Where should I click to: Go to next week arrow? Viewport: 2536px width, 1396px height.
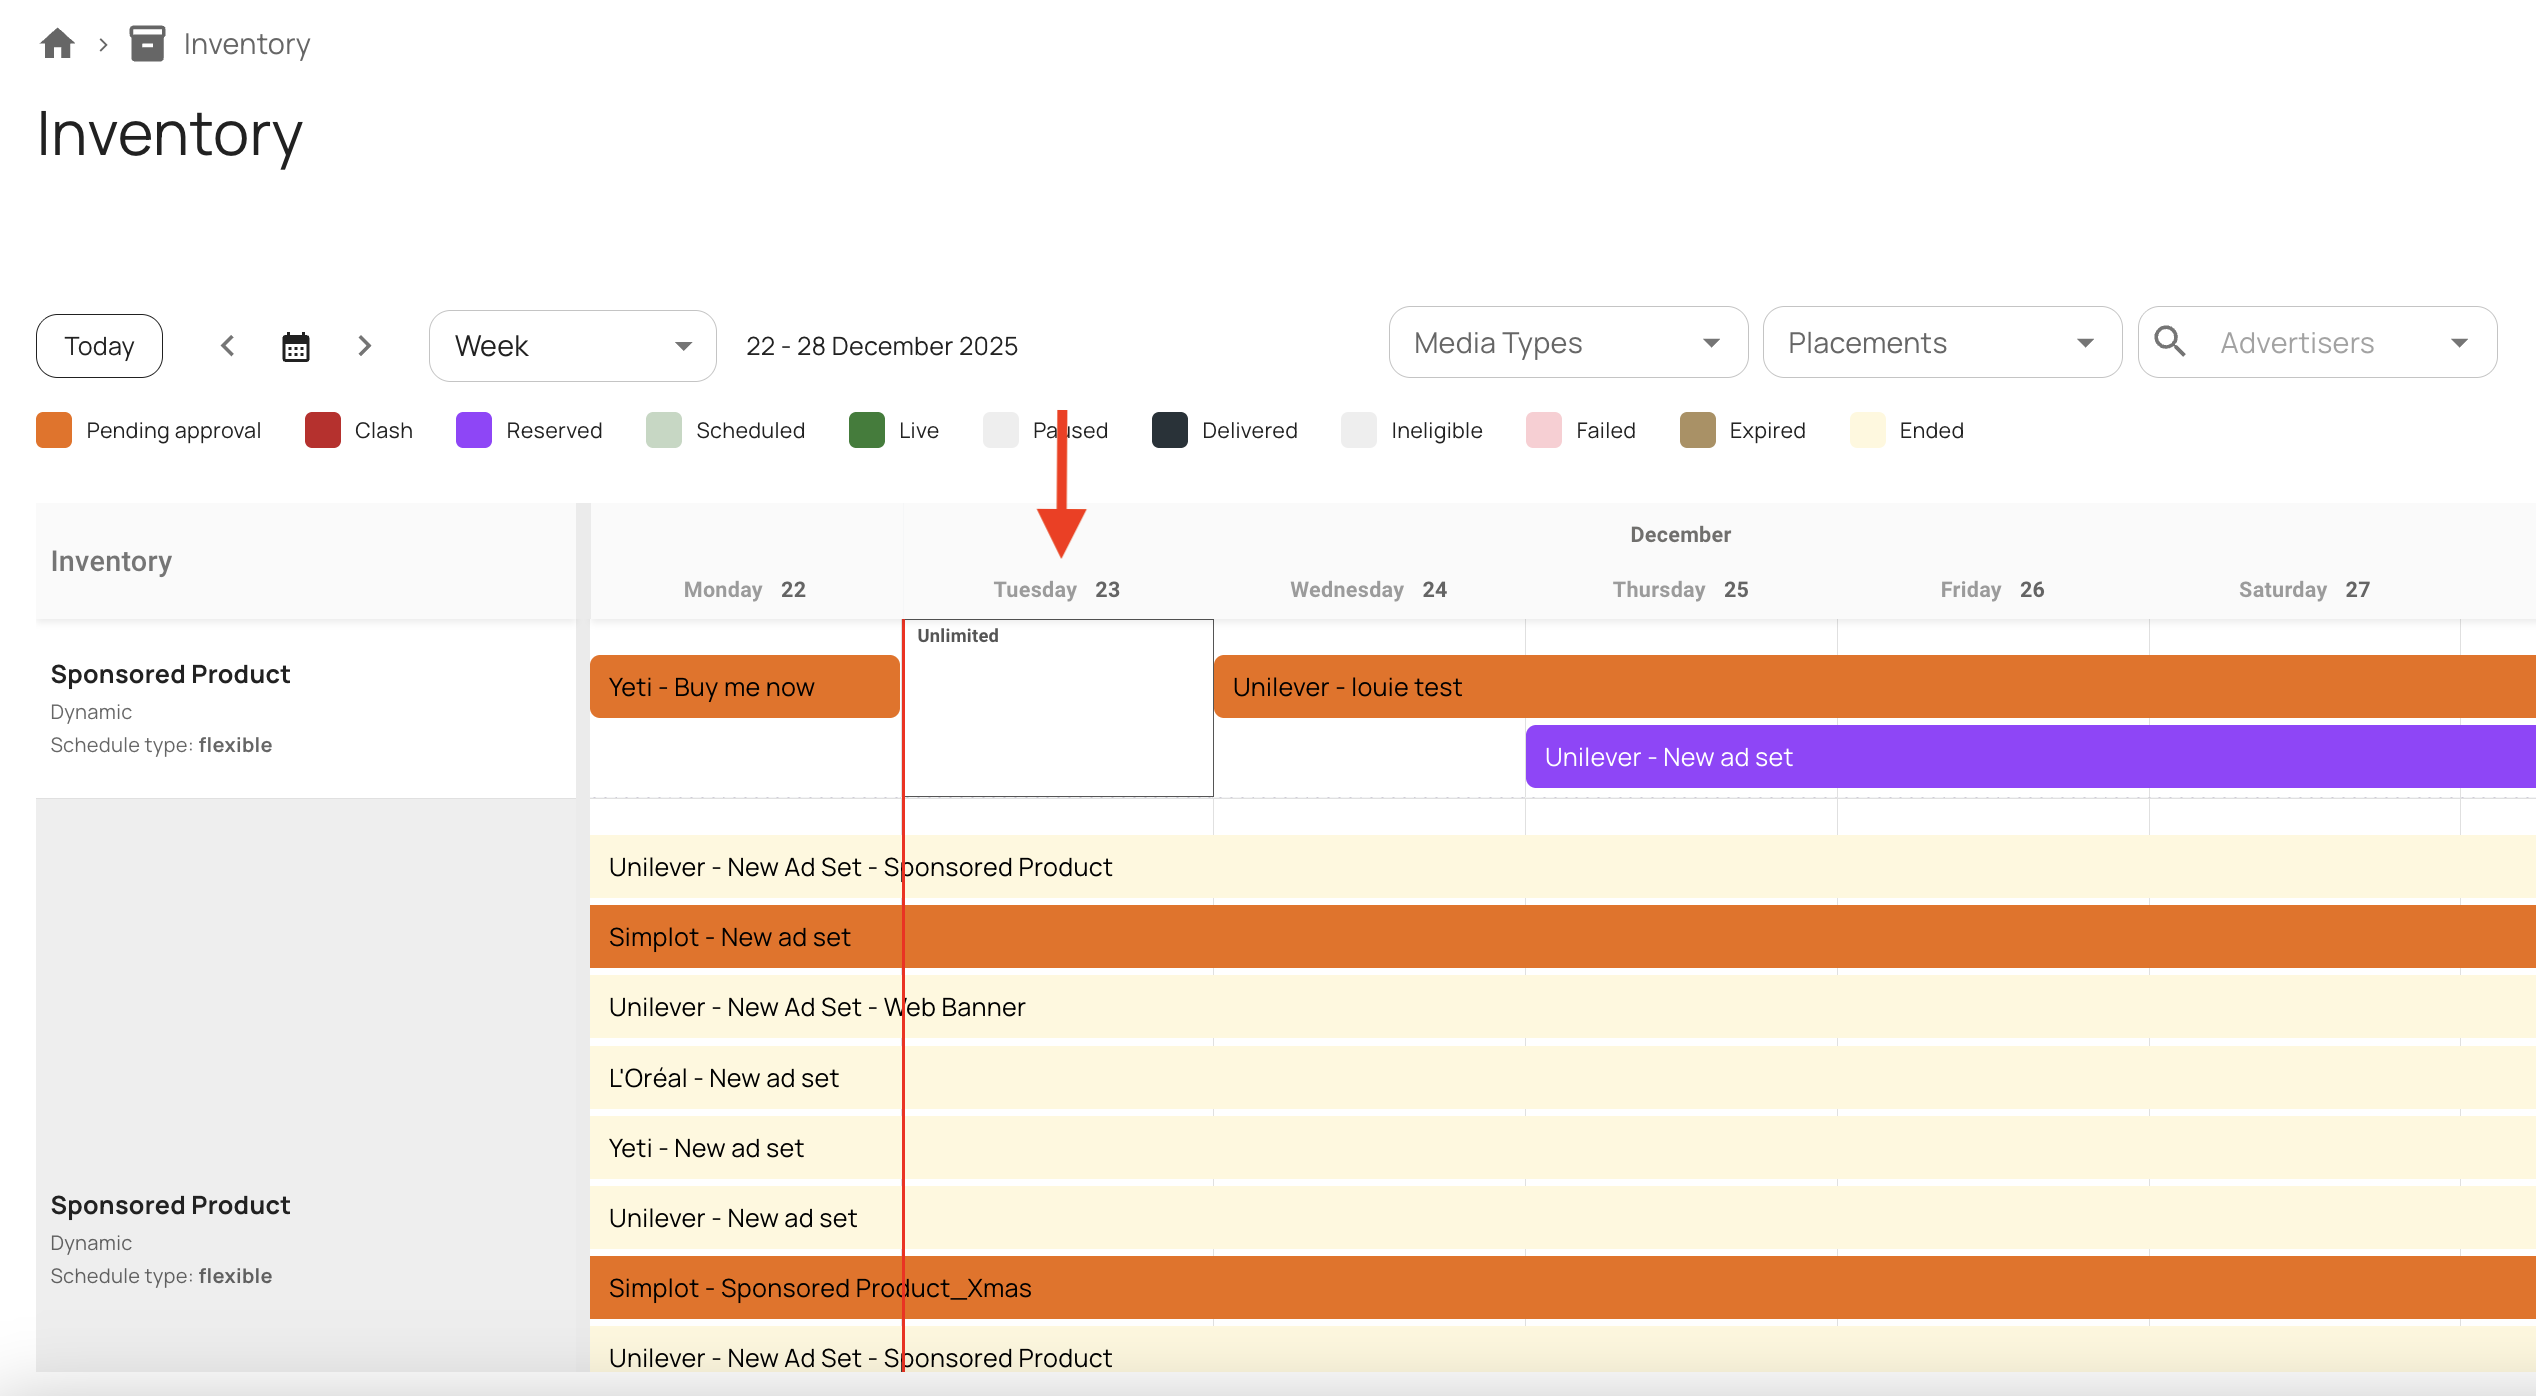tap(364, 346)
